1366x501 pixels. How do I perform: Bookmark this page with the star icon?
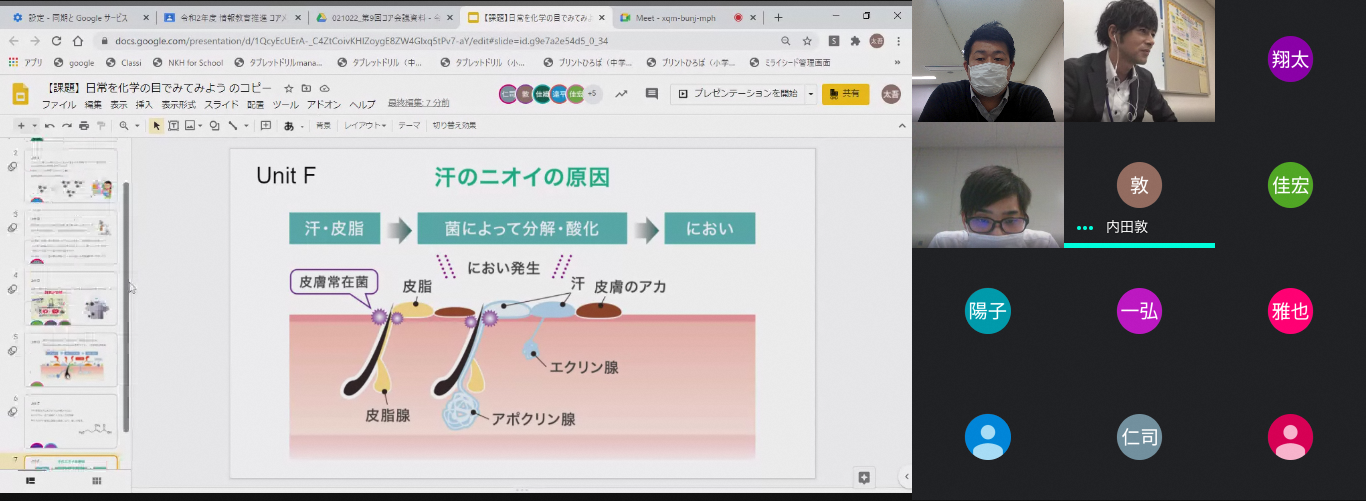coord(807,41)
